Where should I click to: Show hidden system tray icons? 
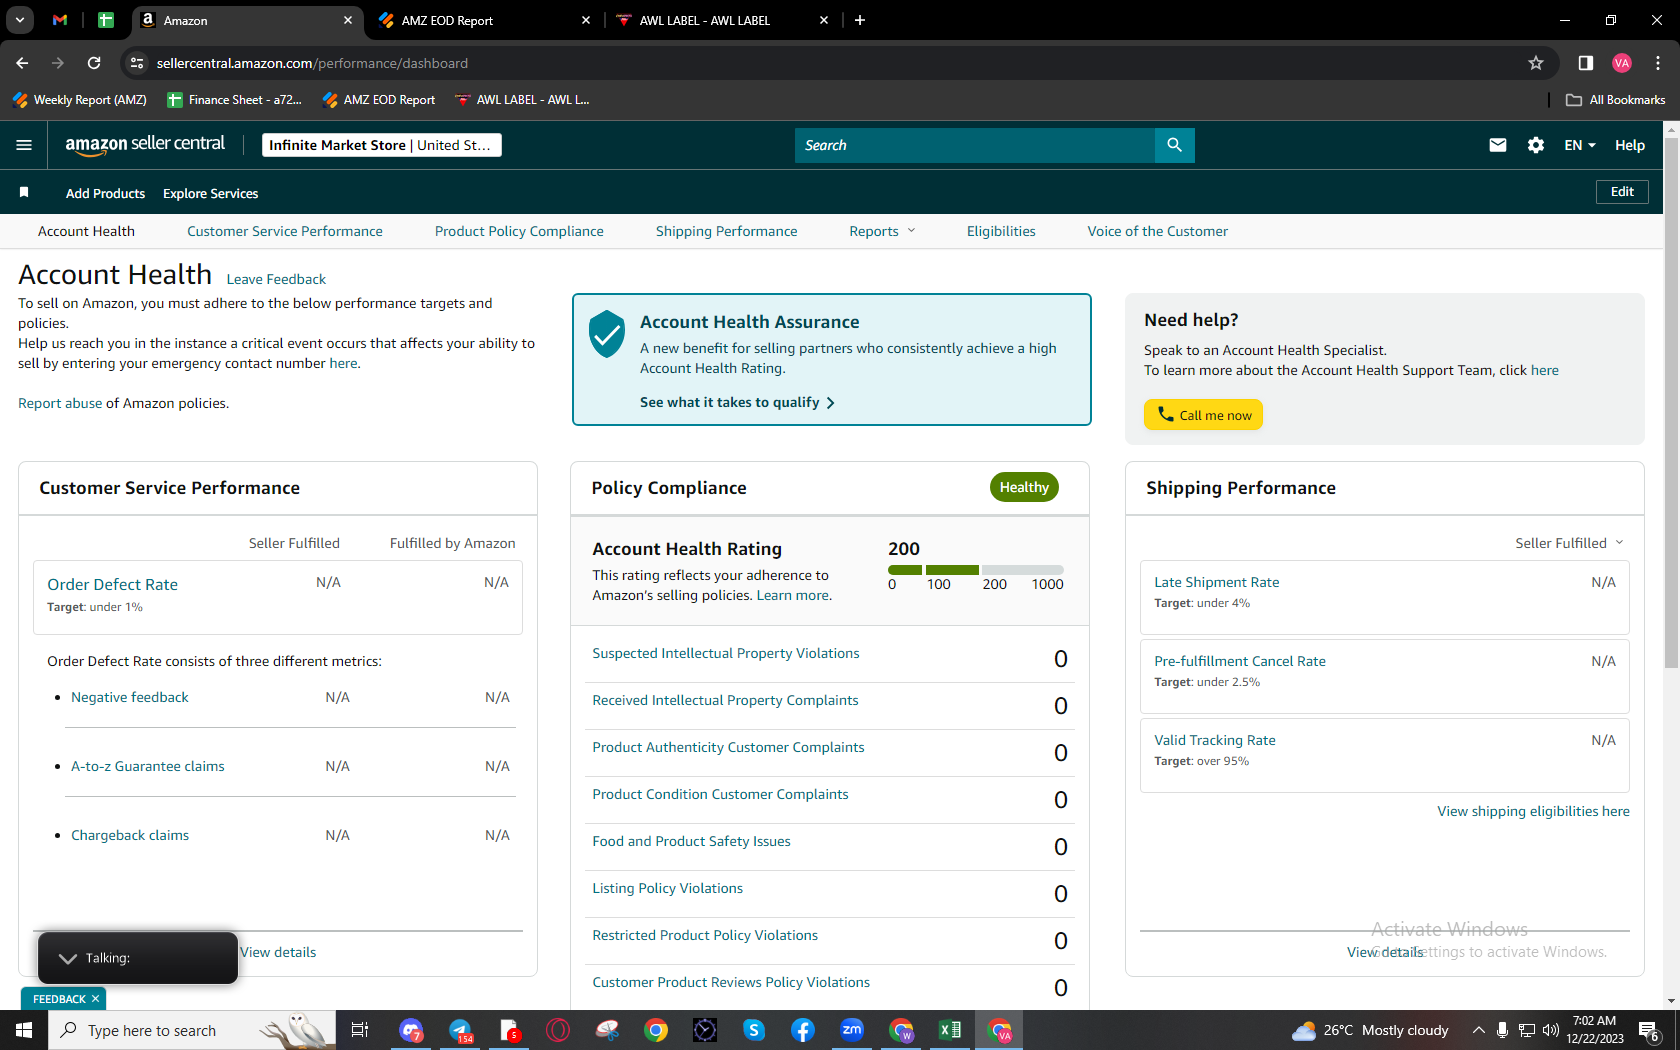point(1478,1030)
